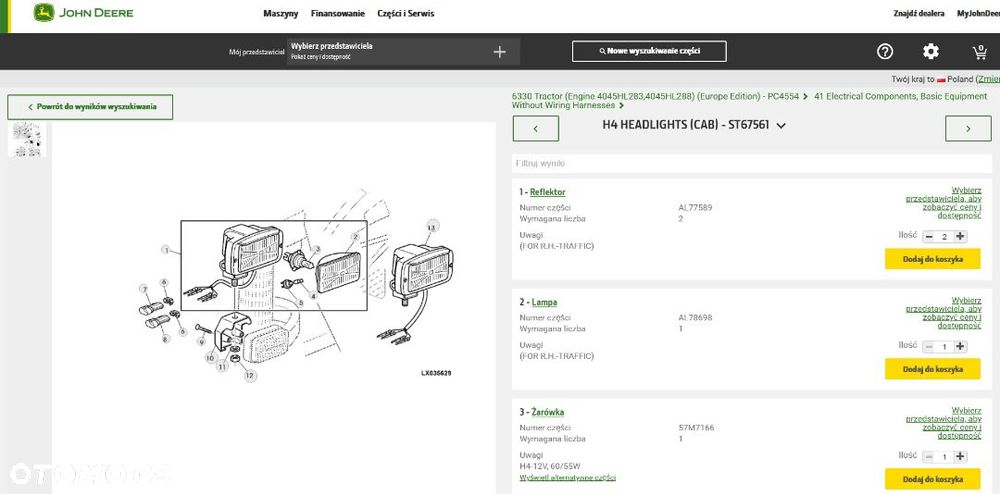Click part number AL78698
This screenshot has width=1000, height=494.
(x=695, y=317)
